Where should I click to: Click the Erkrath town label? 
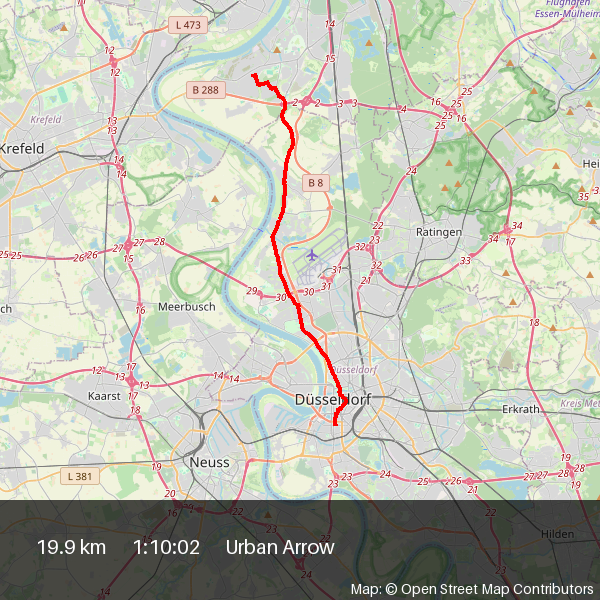click(x=521, y=409)
